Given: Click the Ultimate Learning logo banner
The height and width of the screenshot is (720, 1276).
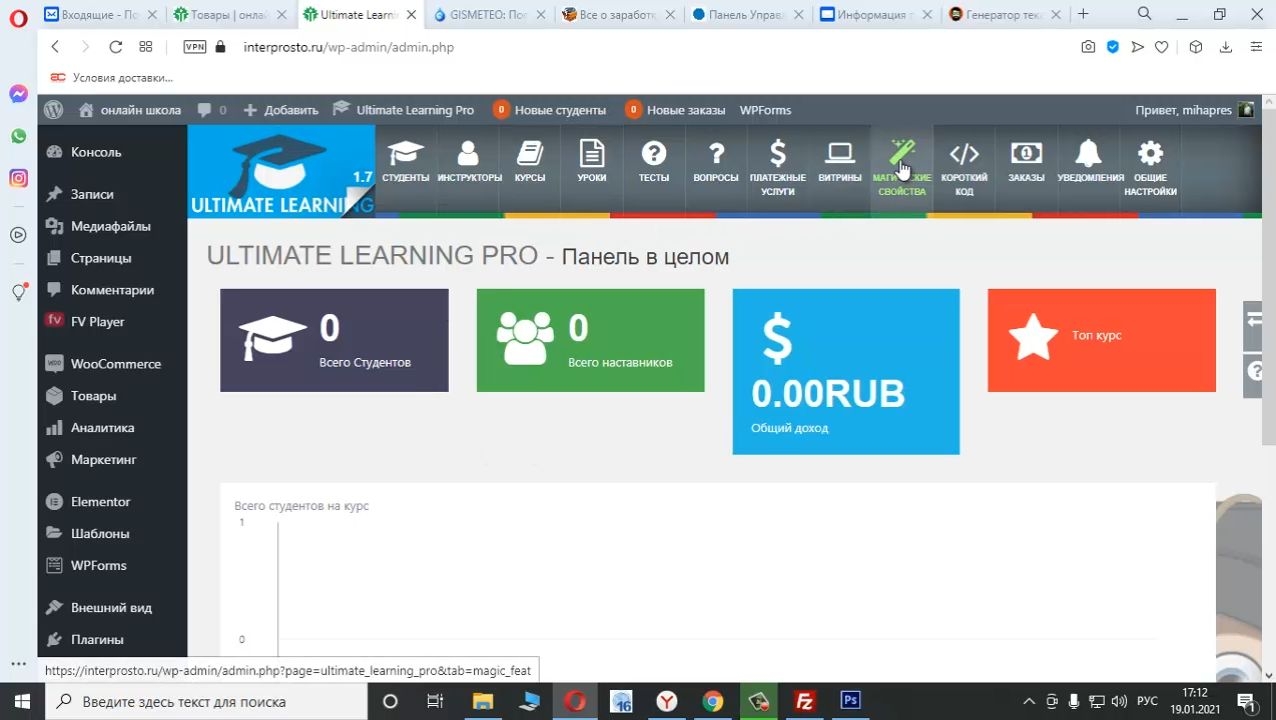Looking at the screenshot, I should pos(281,171).
